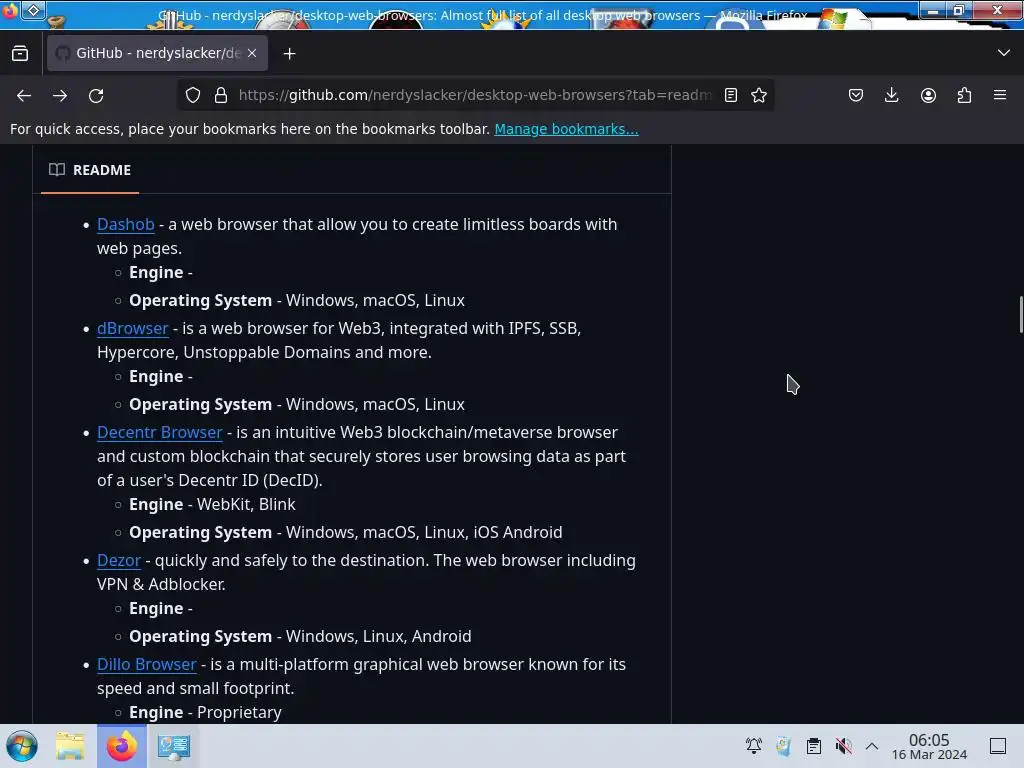Viewport: 1024px width, 768px height.
Task: Open the Dashob link
Action: [x=125, y=224]
